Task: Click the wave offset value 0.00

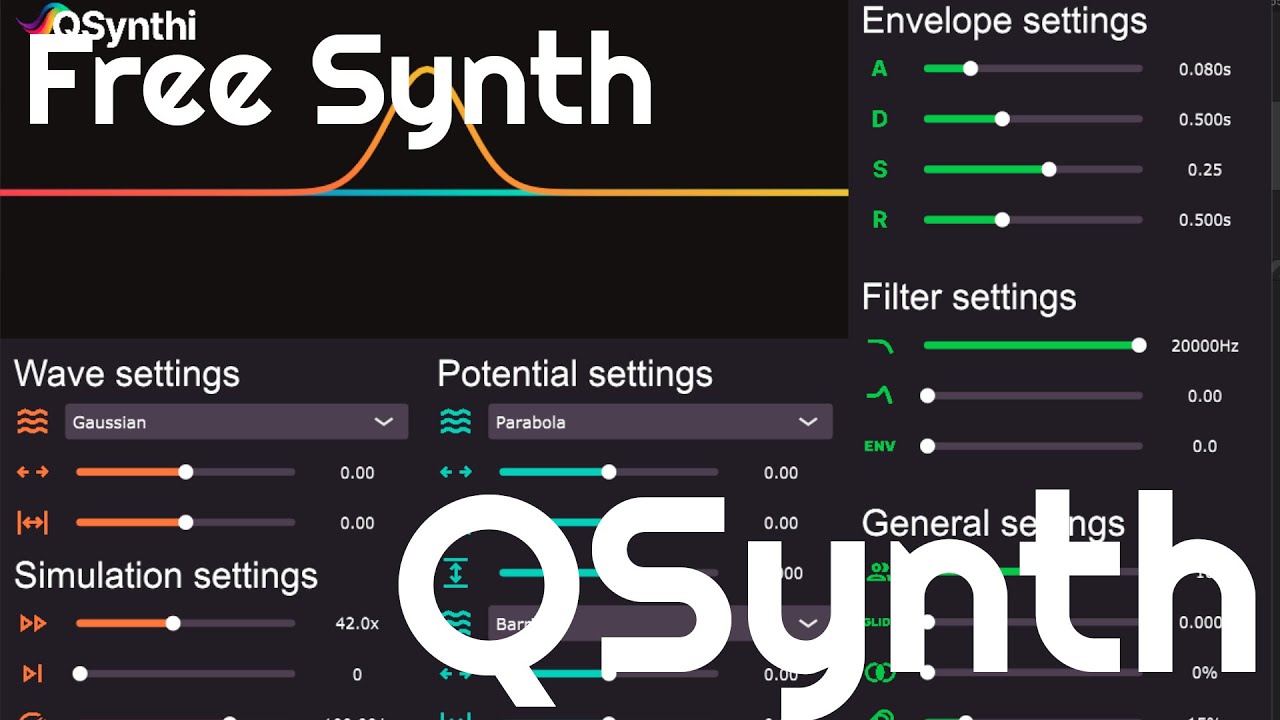Action: [x=357, y=473]
